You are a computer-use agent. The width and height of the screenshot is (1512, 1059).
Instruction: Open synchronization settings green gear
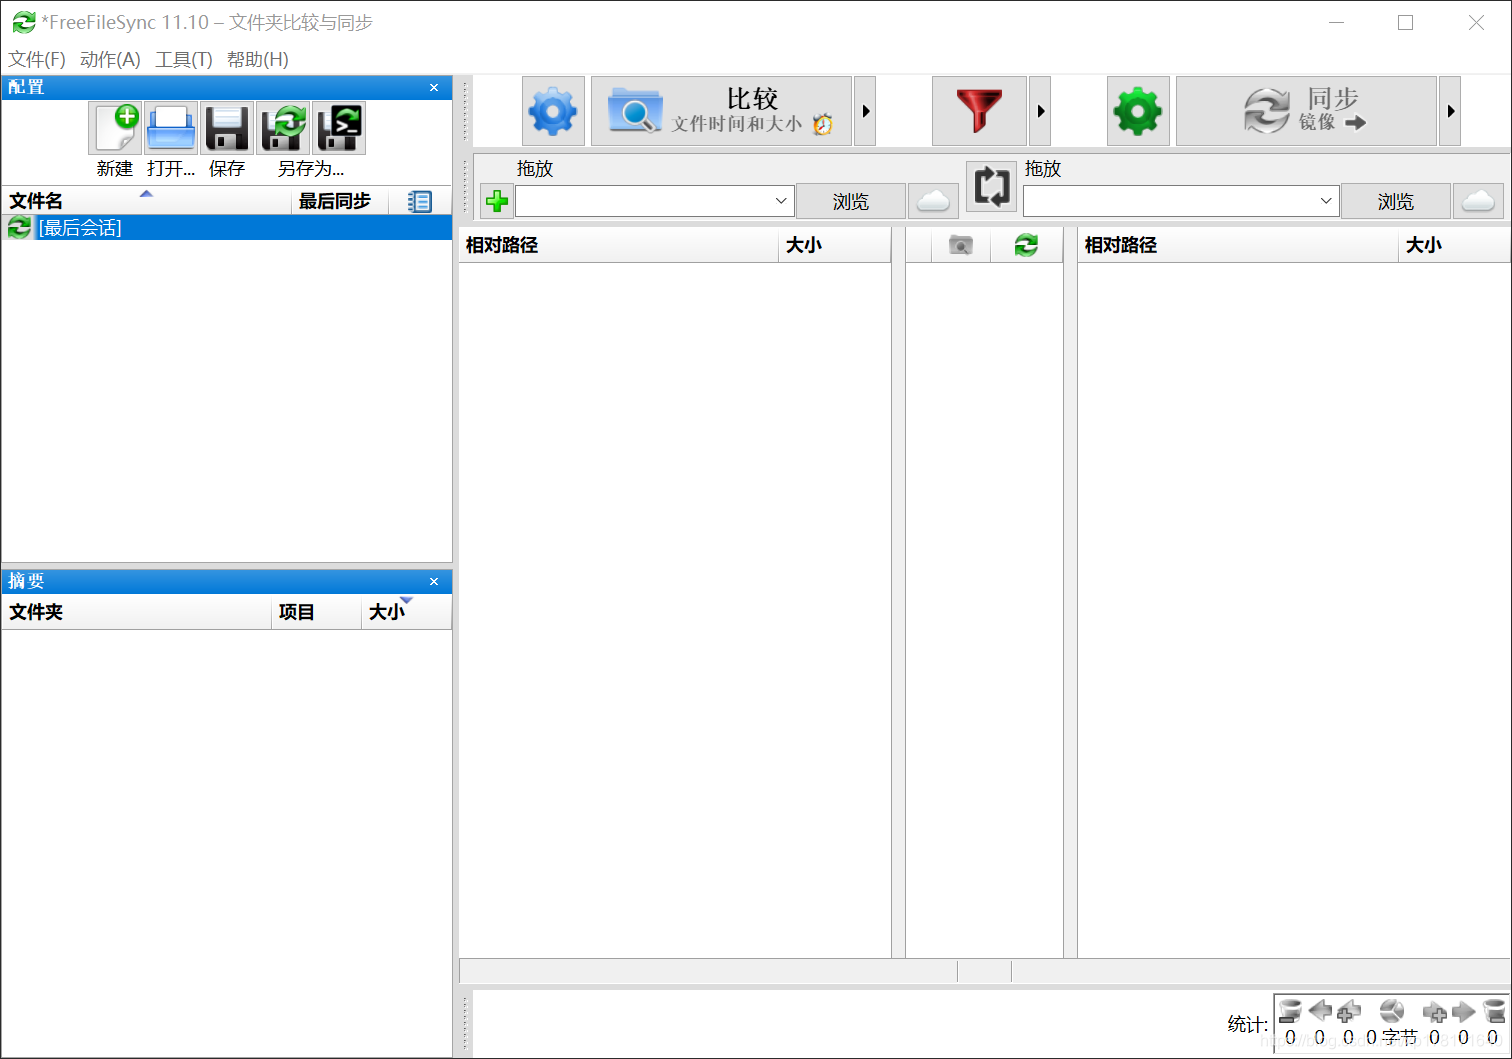point(1138,111)
